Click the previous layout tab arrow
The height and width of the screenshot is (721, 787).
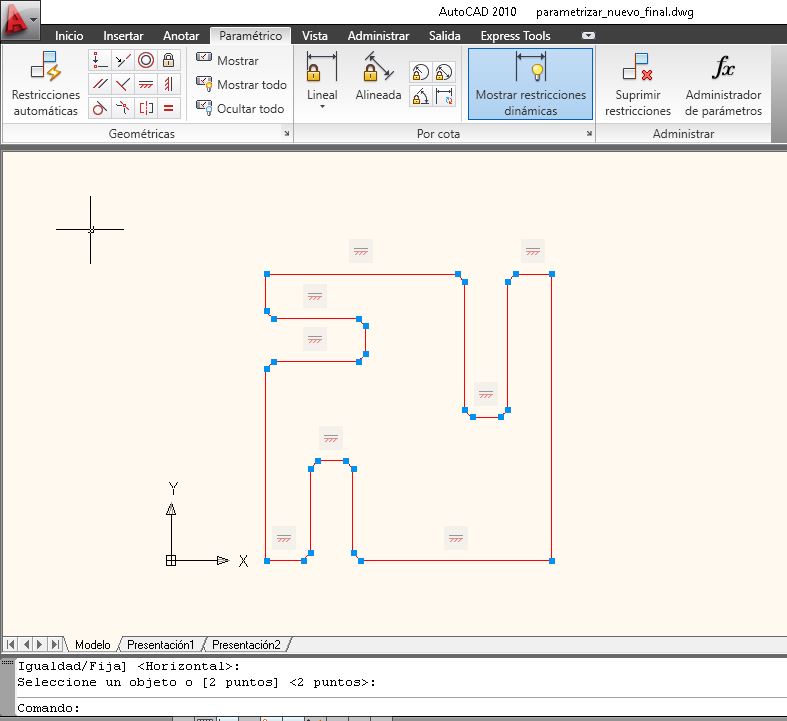26,644
